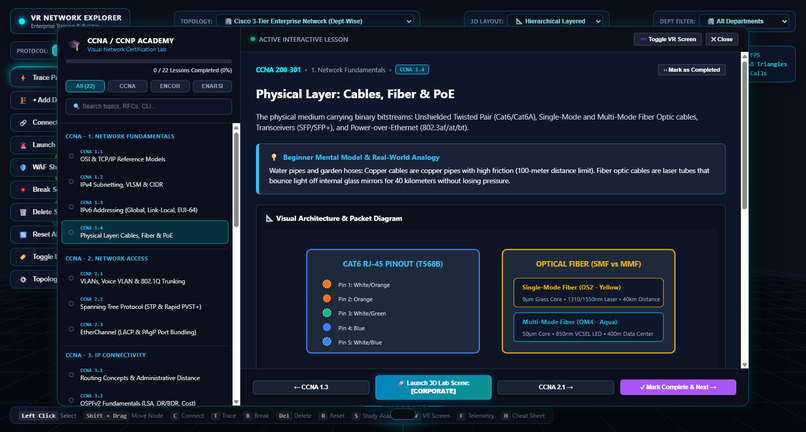
Task: Toggle completion circle for Physical Layer lesson
Action: click(71, 232)
